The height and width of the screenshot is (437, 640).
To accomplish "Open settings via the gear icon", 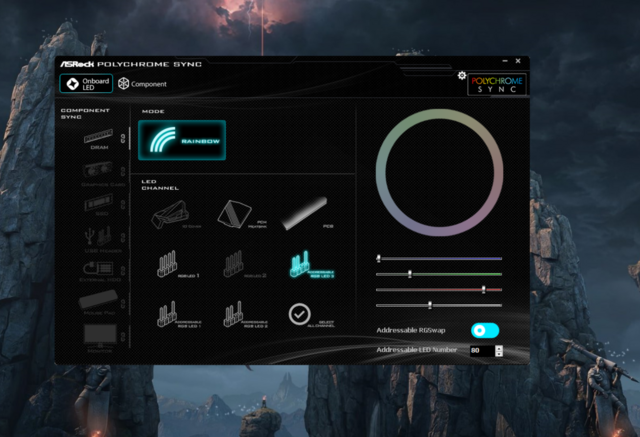I will [461, 76].
